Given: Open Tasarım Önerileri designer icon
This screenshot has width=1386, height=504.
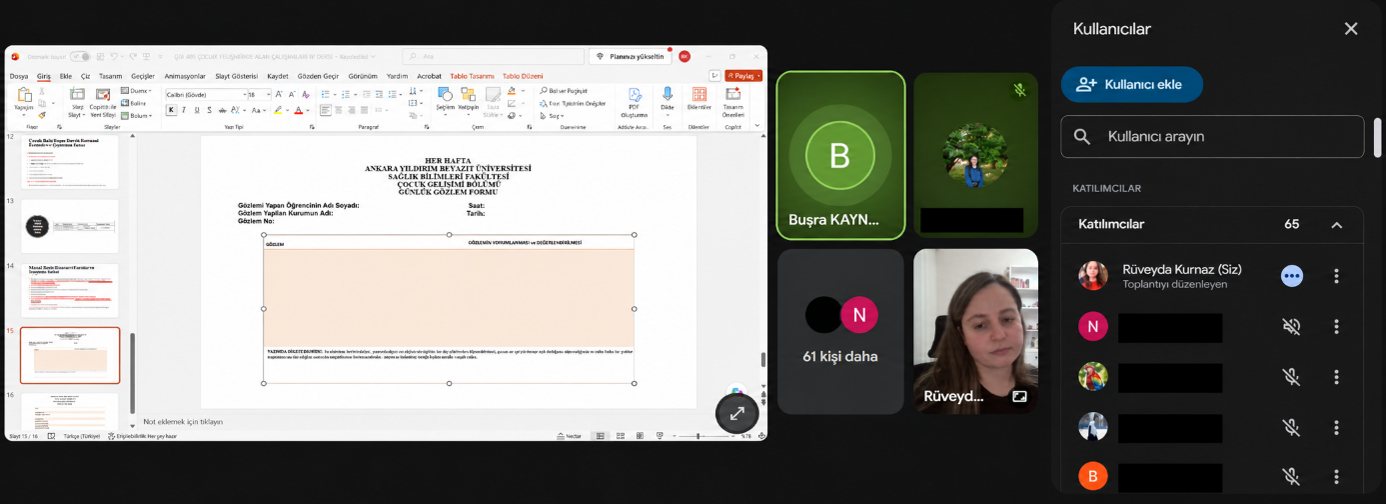Looking at the screenshot, I should 733,94.
